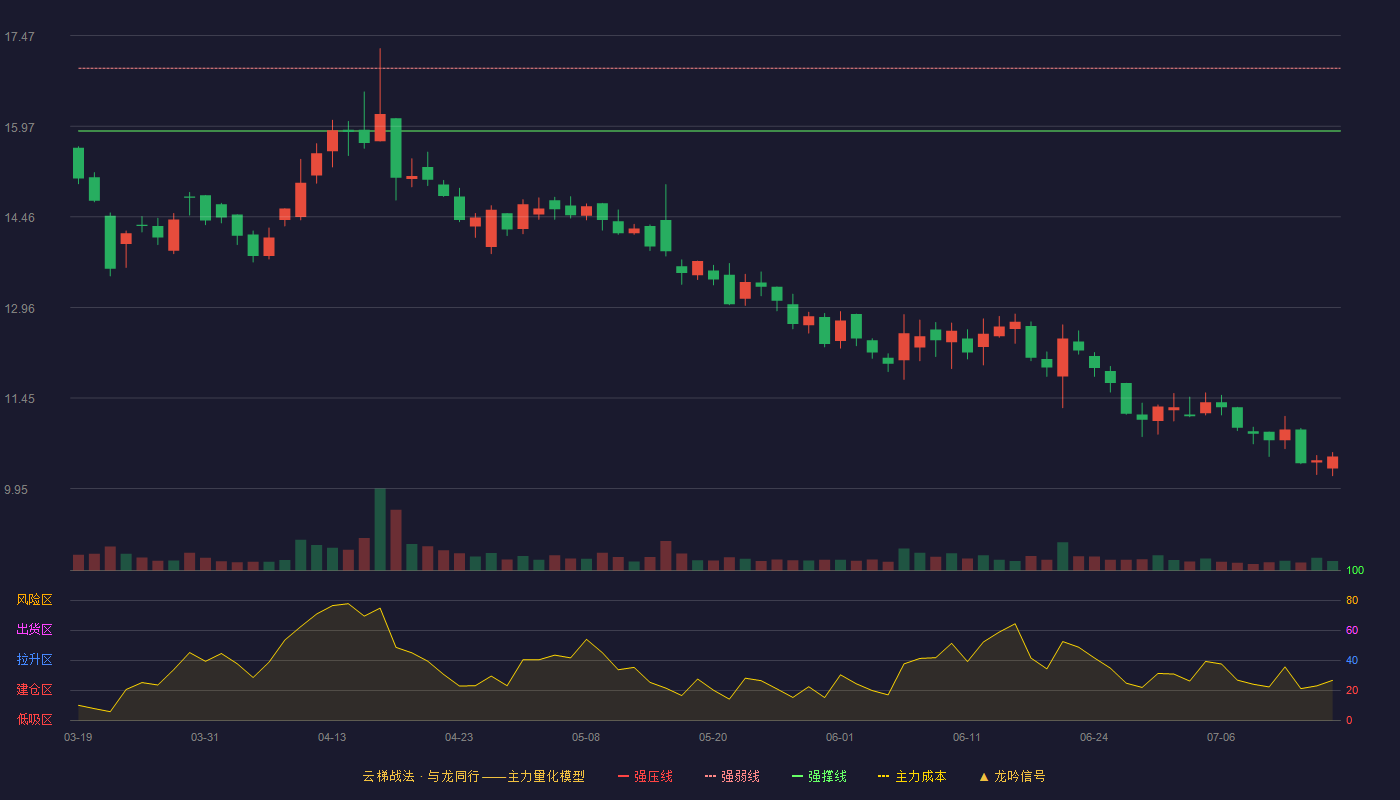Click the green 100 indicator scale value
Image resolution: width=1400 pixels, height=800 pixels.
(x=1355, y=571)
